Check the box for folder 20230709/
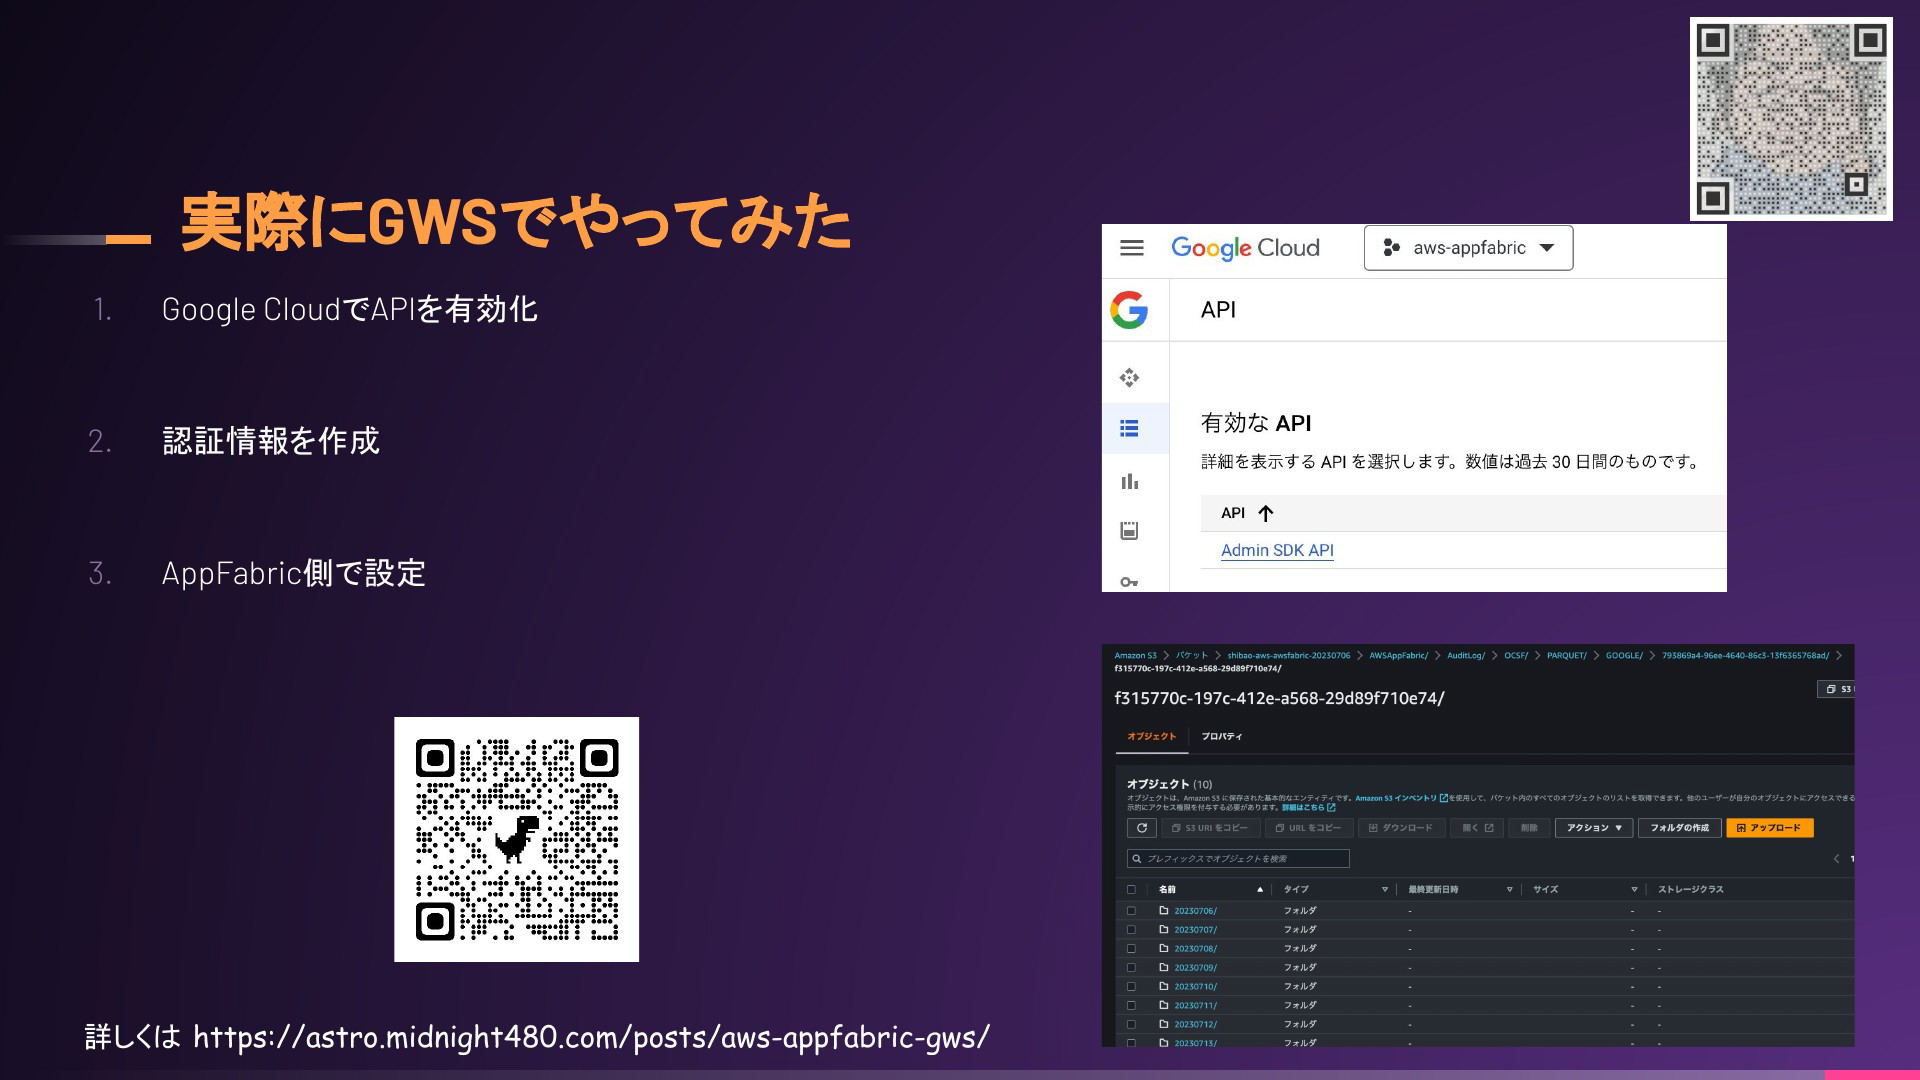This screenshot has width=1920, height=1080. coord(1132,967)
